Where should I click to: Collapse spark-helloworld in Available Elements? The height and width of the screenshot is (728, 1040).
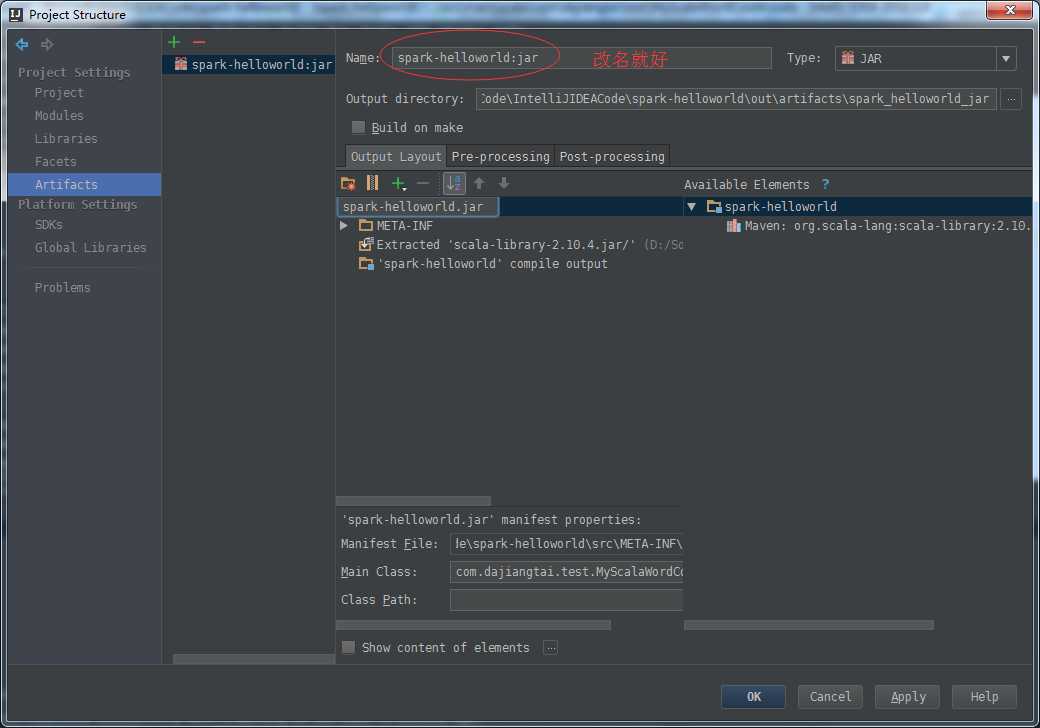(x=691, y=206)
